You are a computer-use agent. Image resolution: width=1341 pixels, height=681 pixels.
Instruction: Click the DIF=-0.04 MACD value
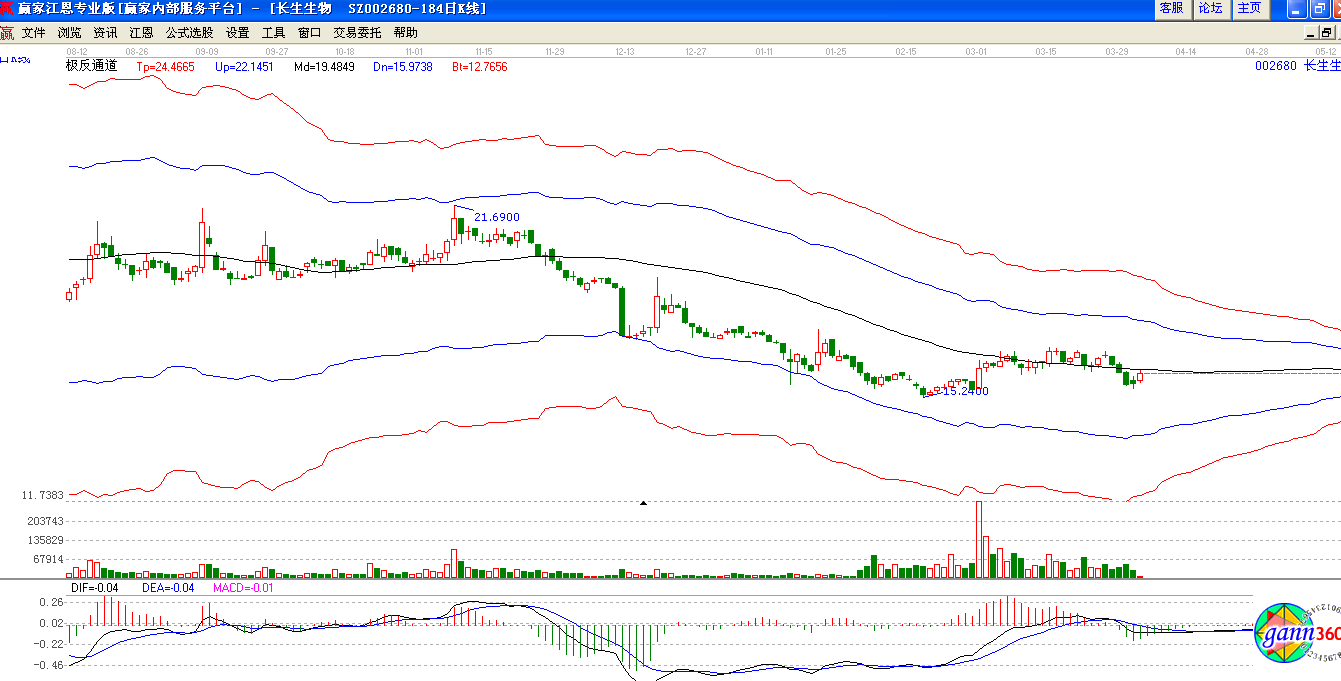coord(95,588)
